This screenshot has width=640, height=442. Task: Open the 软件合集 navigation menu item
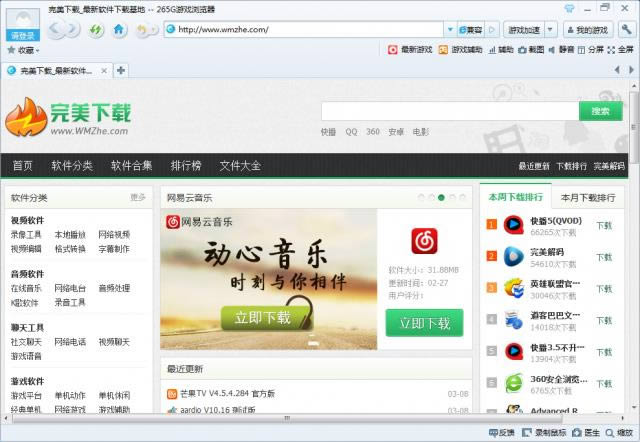coord(131,166)
